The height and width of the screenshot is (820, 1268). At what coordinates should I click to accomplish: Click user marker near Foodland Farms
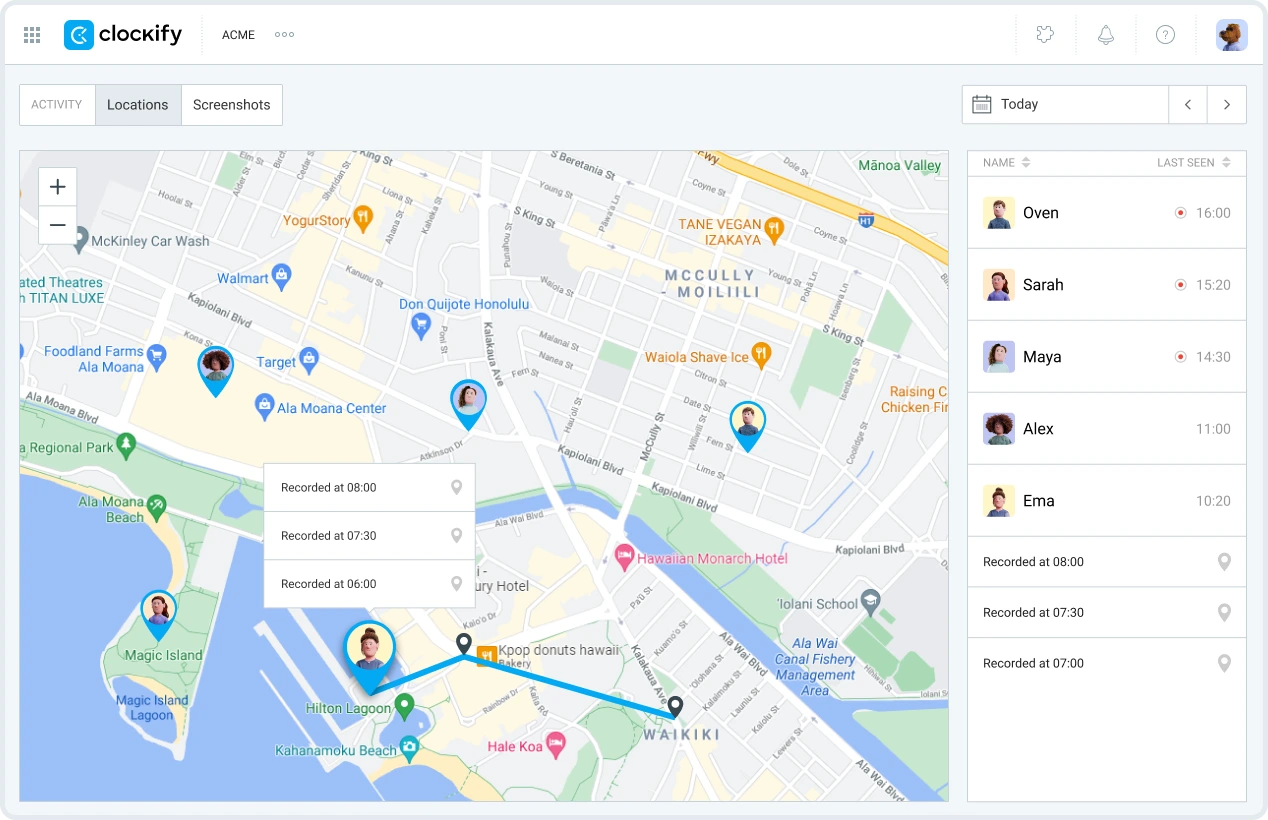coord(215,370)
